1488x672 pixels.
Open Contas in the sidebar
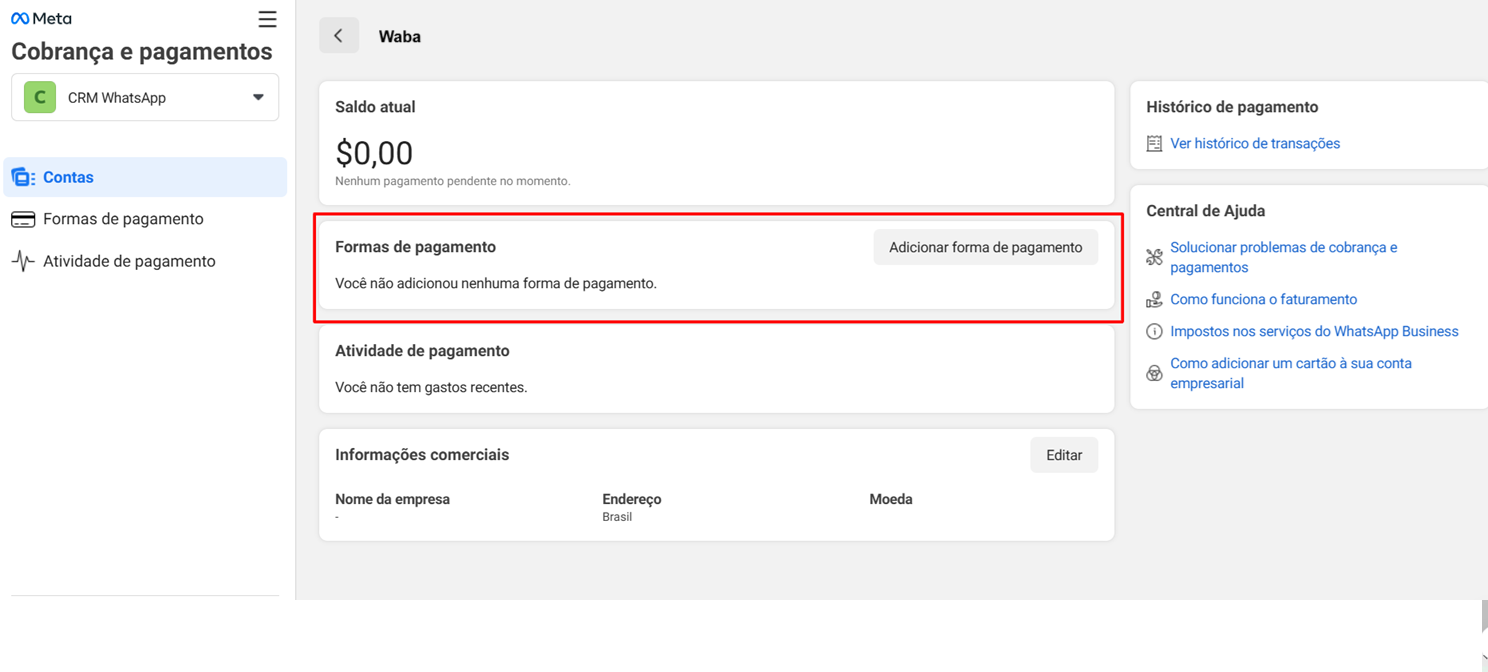pyautogui.click(x=68, y=176)
